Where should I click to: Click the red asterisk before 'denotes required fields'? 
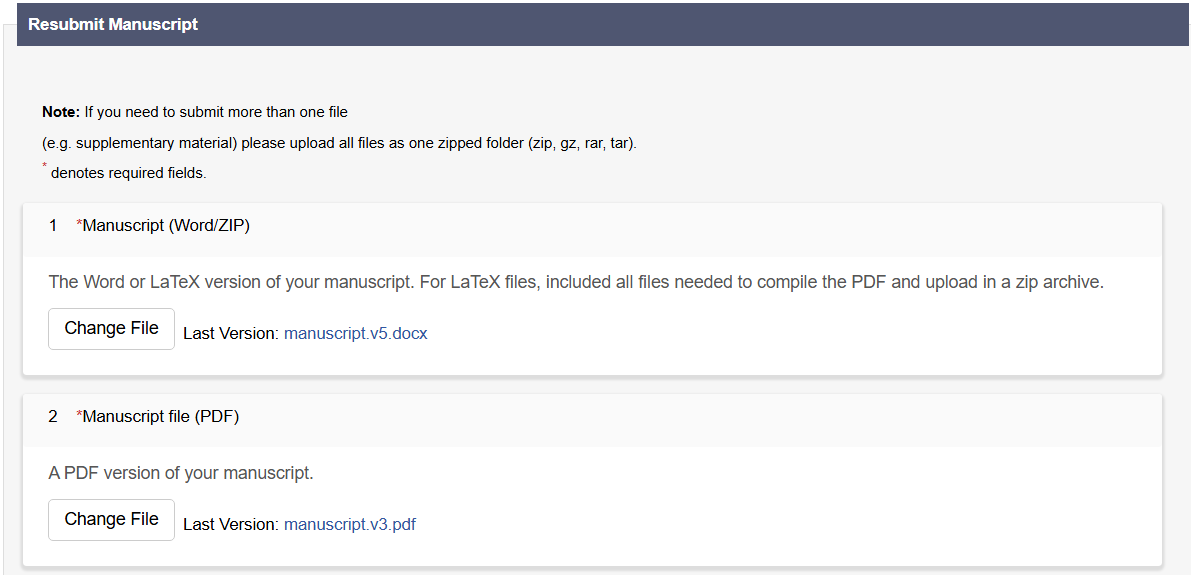coord(45,167)
